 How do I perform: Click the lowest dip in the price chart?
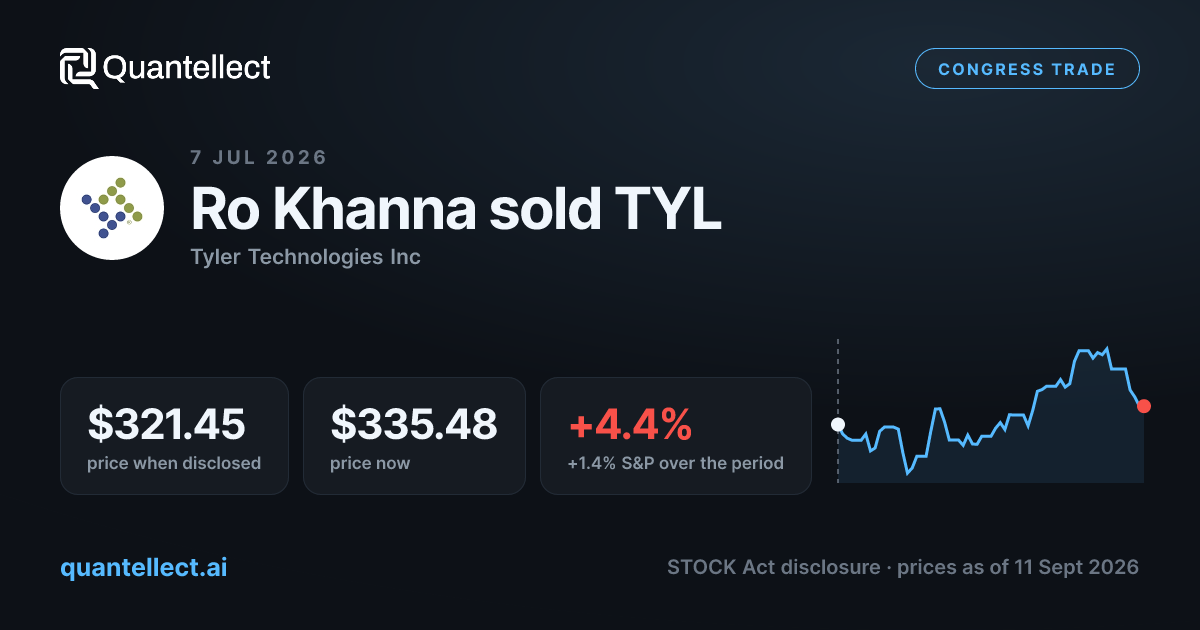[907, 472]
